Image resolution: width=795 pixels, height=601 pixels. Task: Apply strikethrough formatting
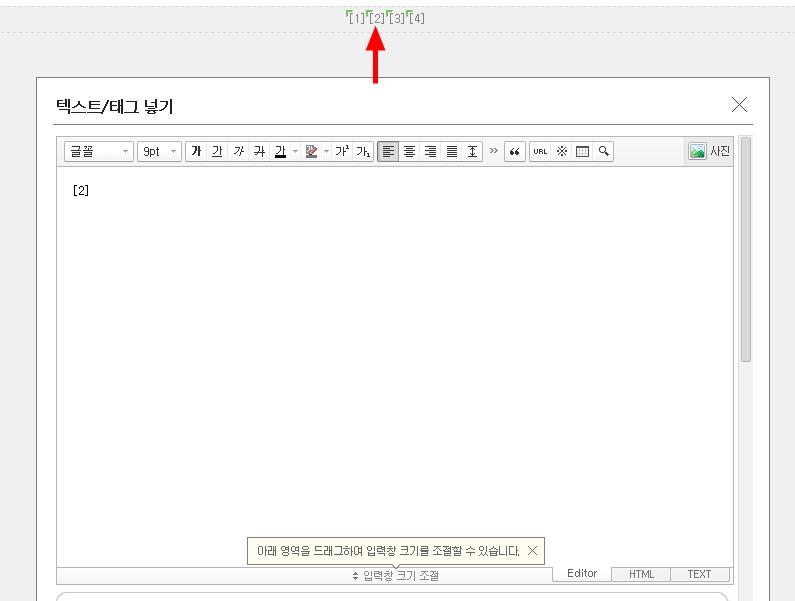click(x=259, y=151)
